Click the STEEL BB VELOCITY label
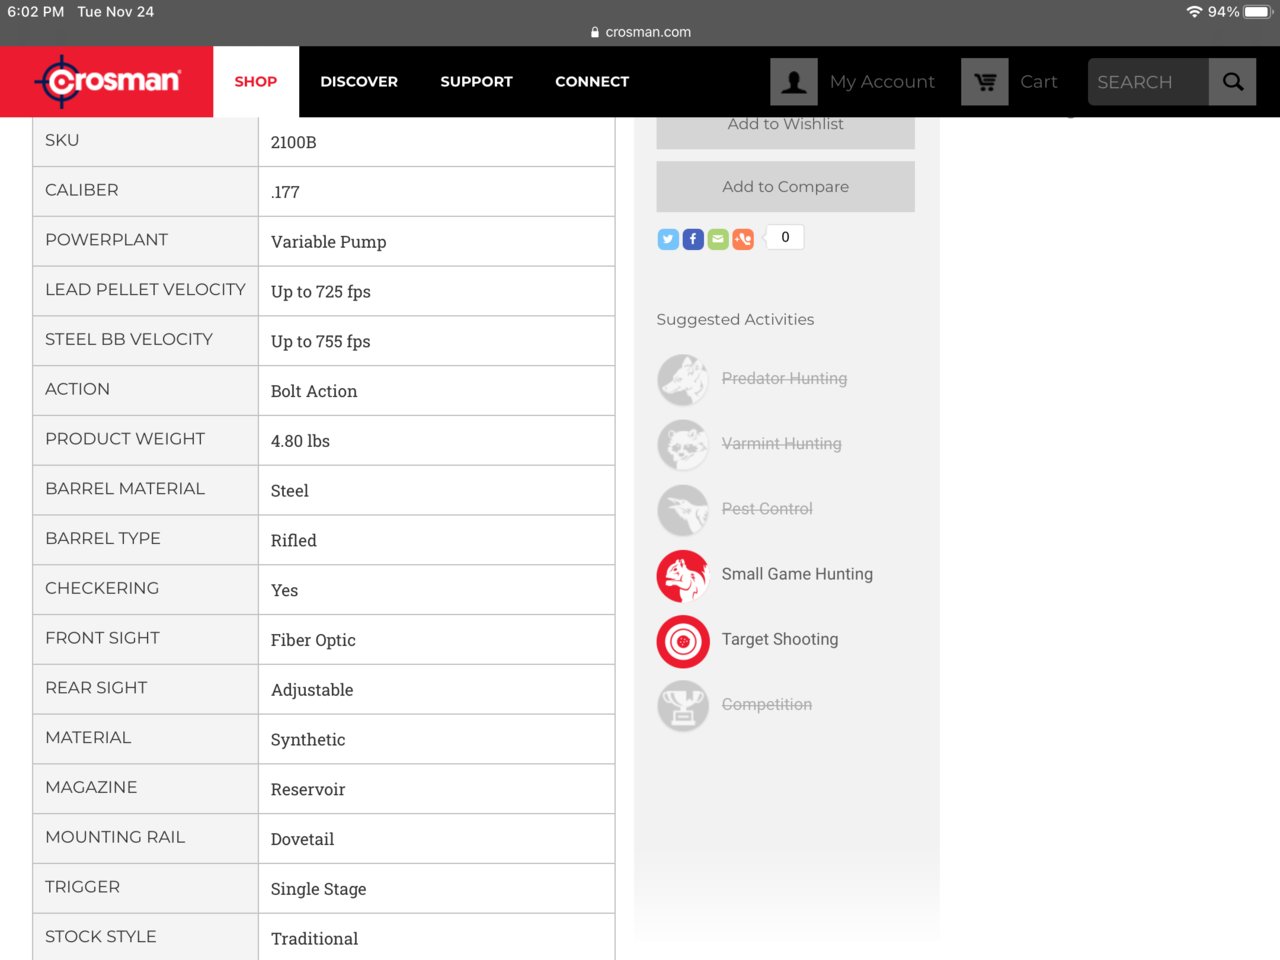Image resolution: width=1280 pixels, height=960 pixels. click(x=129, y=339)
